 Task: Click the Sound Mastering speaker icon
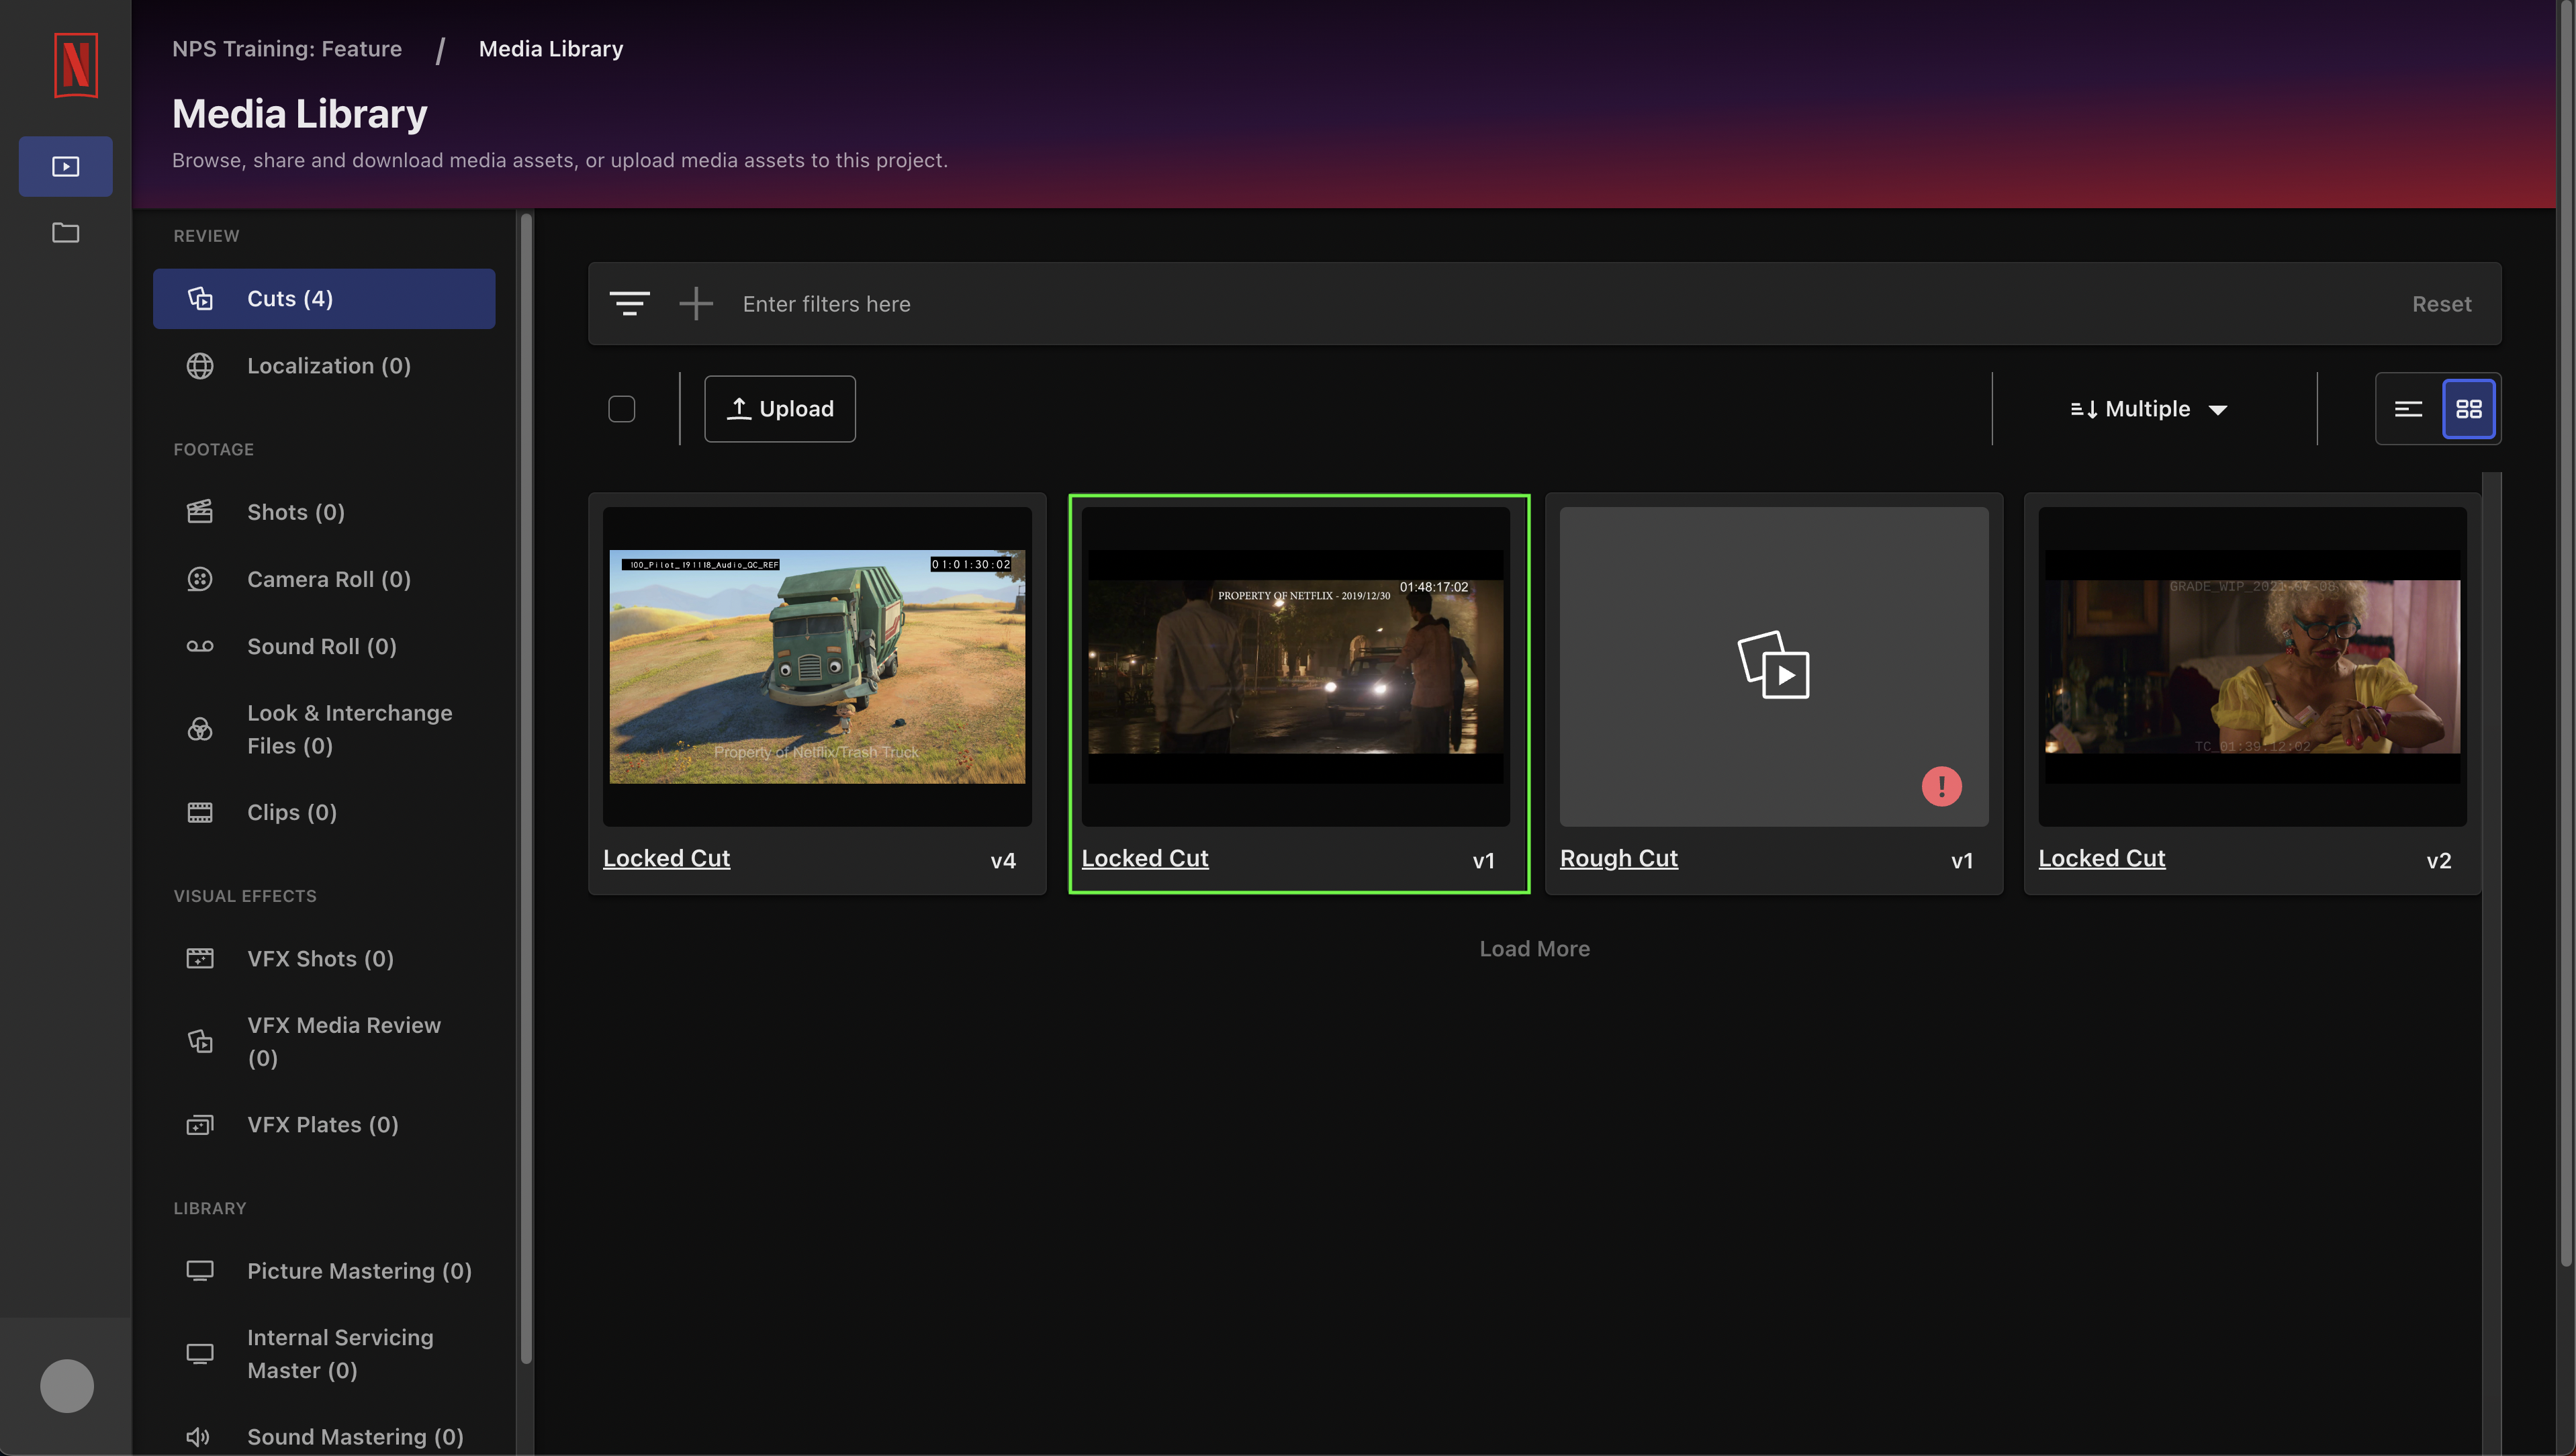point(198,1437)
